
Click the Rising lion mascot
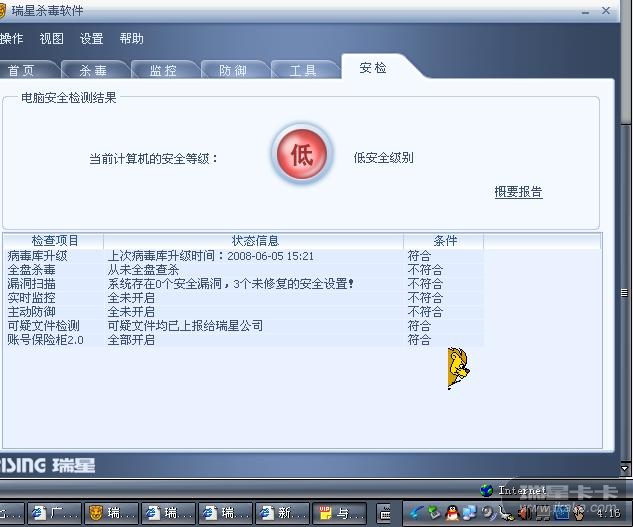click(458, 368)
